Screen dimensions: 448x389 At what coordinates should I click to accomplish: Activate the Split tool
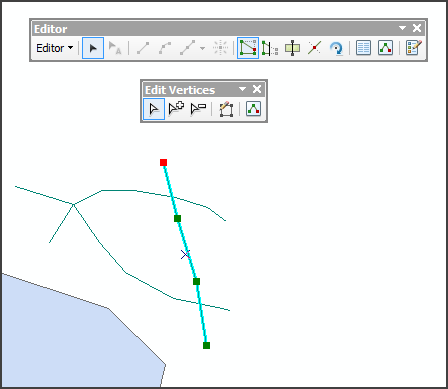click(x=314, y=48)
